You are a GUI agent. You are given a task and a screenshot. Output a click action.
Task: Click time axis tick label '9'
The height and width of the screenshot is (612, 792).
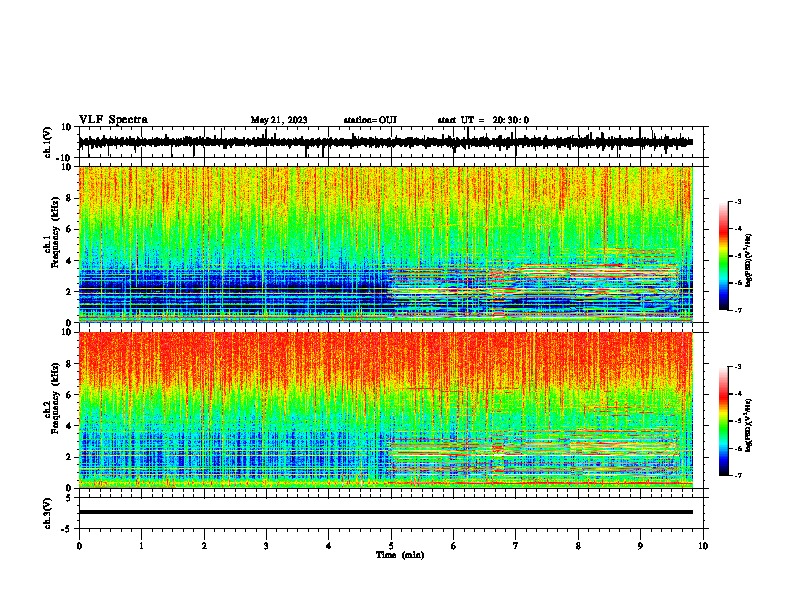tap(641, 546)
